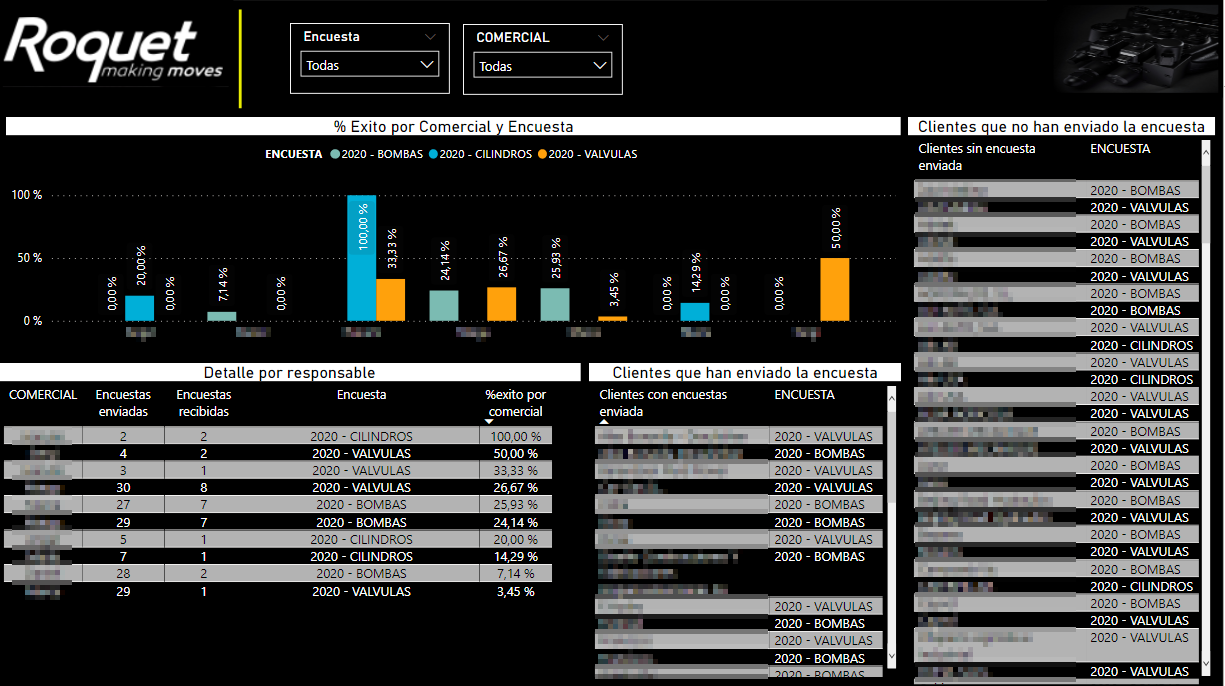
Task: Click the cyan 20,00 % bar in the chart
Action: tap(140, 308)
